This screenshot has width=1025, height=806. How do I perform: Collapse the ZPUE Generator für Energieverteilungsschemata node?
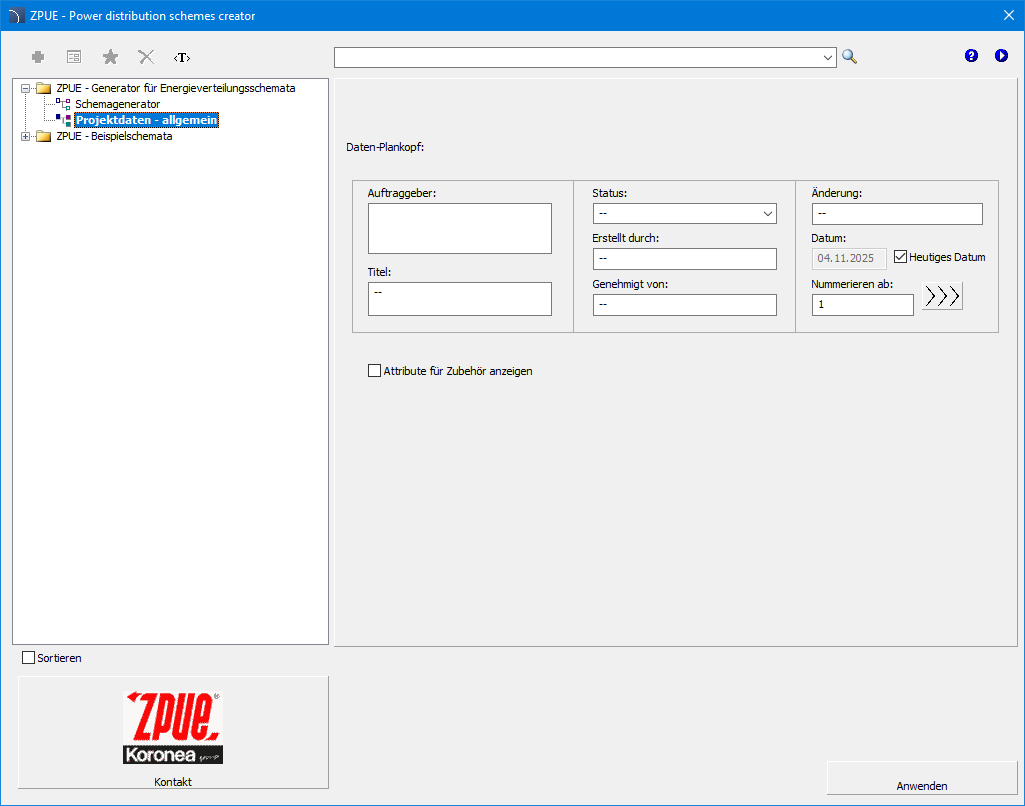coord(26,88)
